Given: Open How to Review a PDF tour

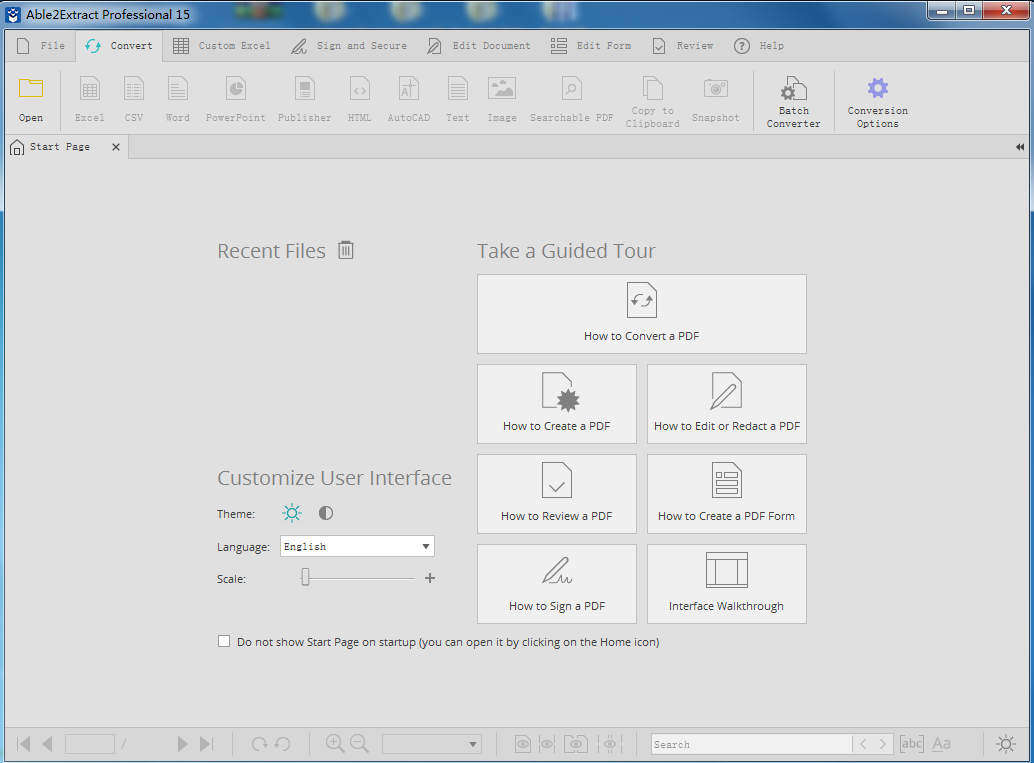Looking at the screenshot, I should 557,494.
